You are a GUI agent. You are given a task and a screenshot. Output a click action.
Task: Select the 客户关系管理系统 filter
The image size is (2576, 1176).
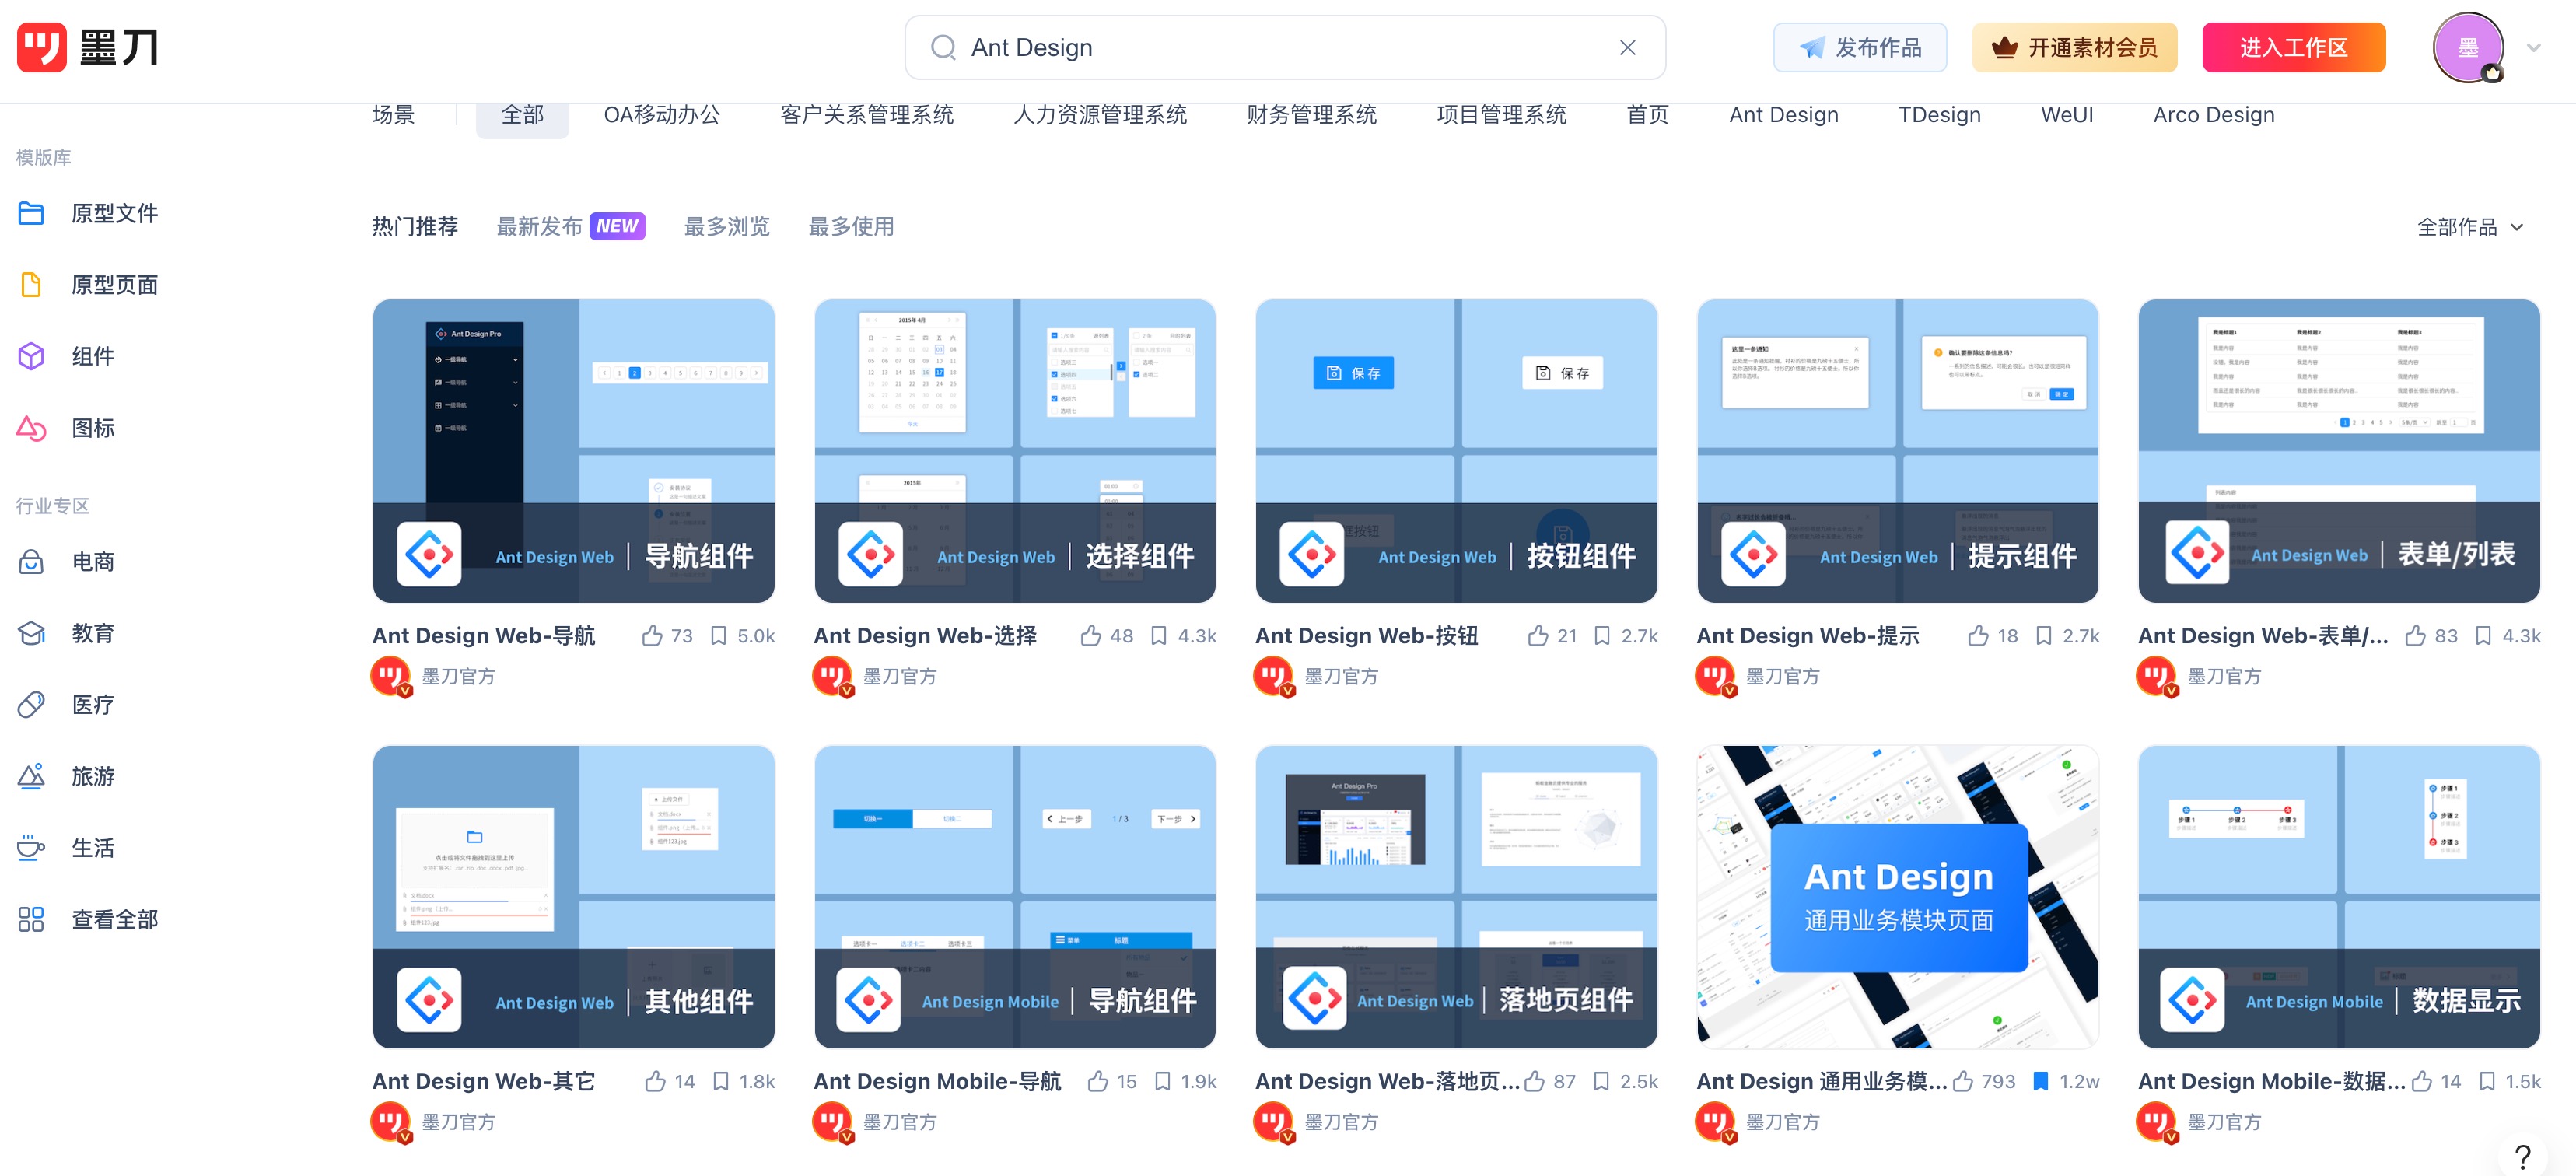point(866,115)
